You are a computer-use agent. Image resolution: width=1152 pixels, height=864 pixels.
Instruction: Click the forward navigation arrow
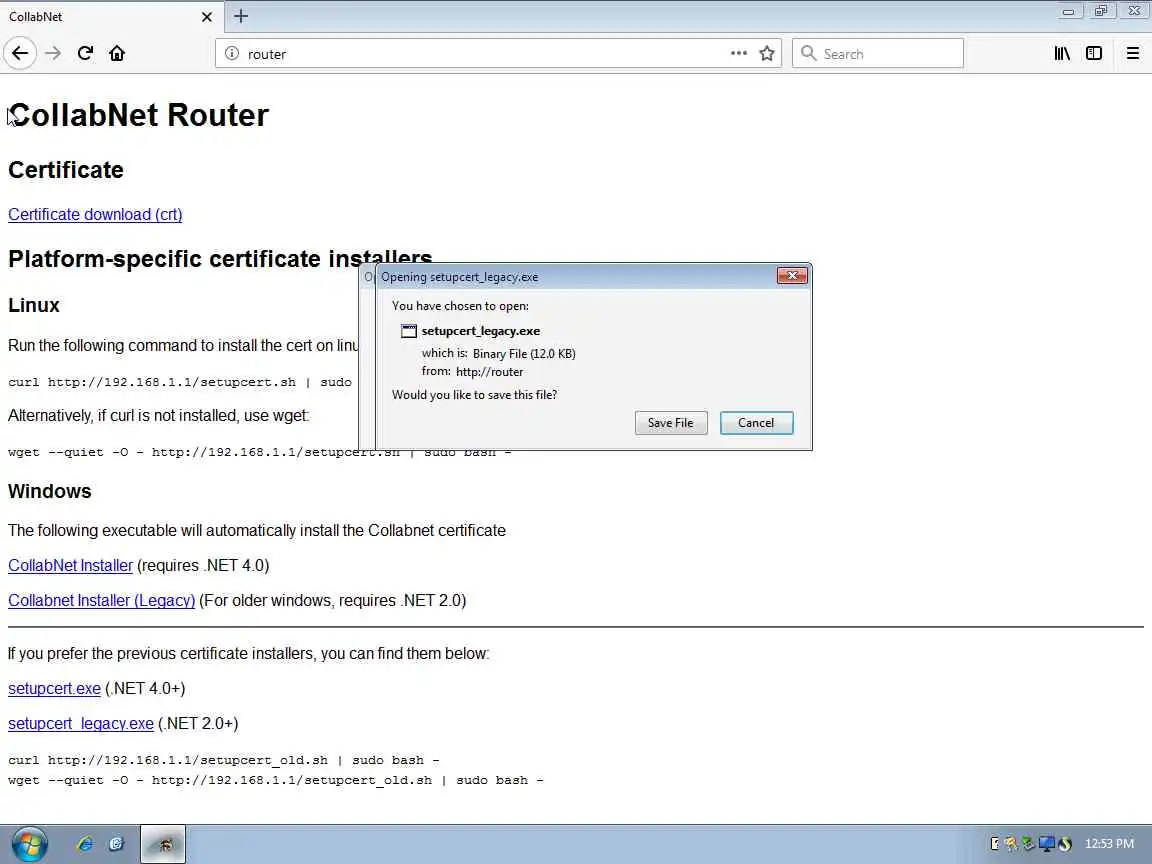click(53, 53)
